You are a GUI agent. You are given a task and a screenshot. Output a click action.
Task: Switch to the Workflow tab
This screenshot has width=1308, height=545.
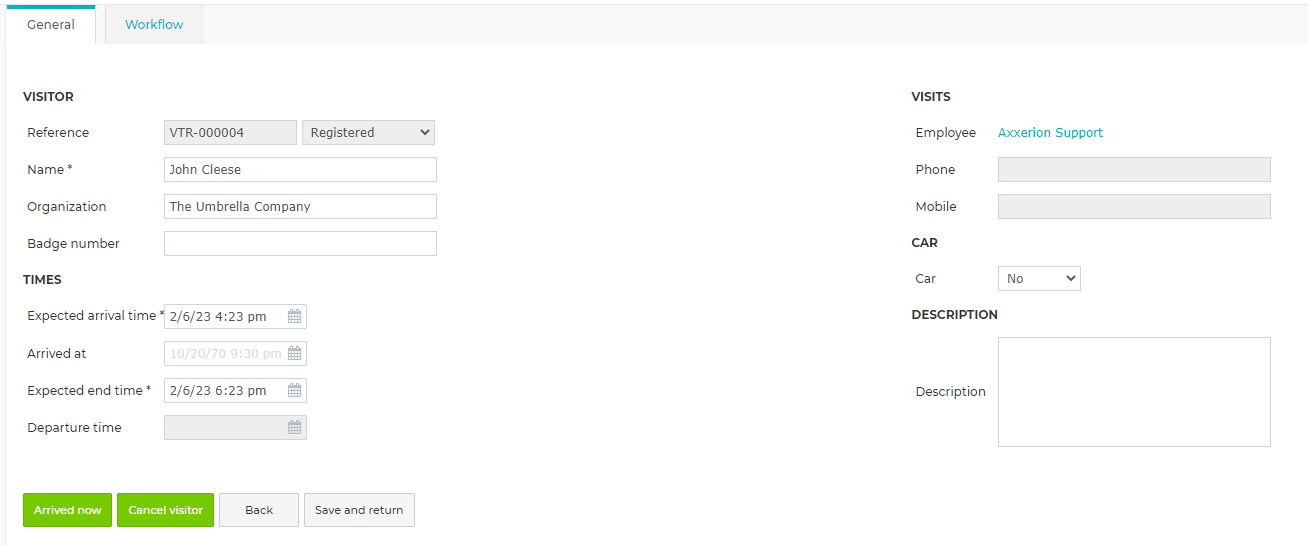pyautogui.click(x=154, y=24)
